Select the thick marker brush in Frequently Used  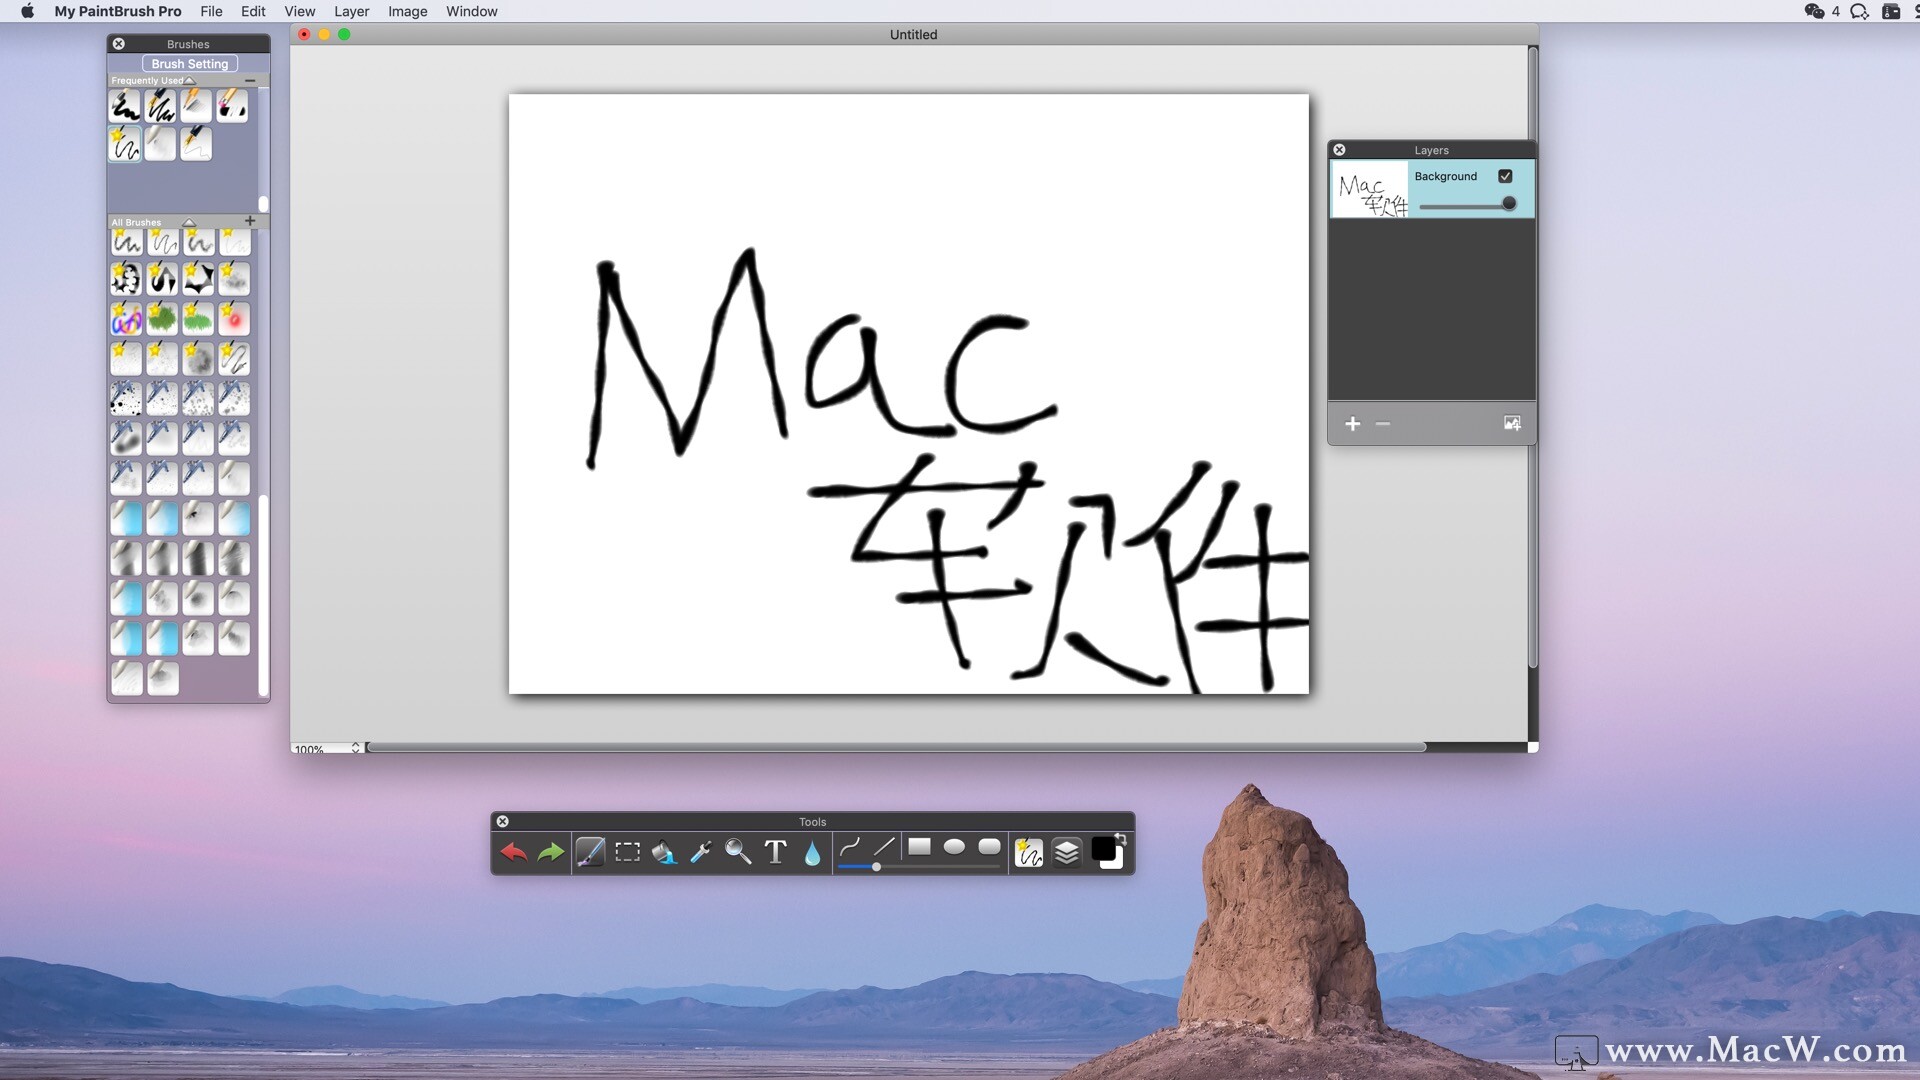pyautogui.click(x=125, y=106)
